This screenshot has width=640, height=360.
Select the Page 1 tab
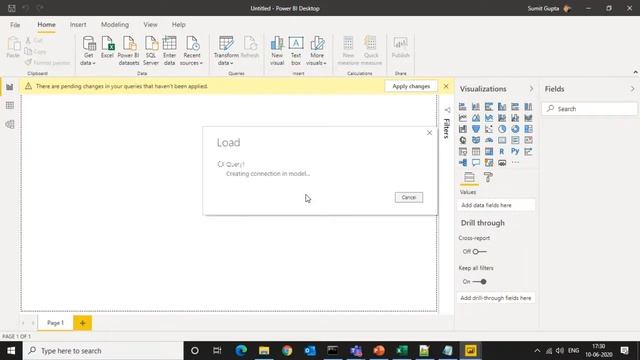click(56, 323)
